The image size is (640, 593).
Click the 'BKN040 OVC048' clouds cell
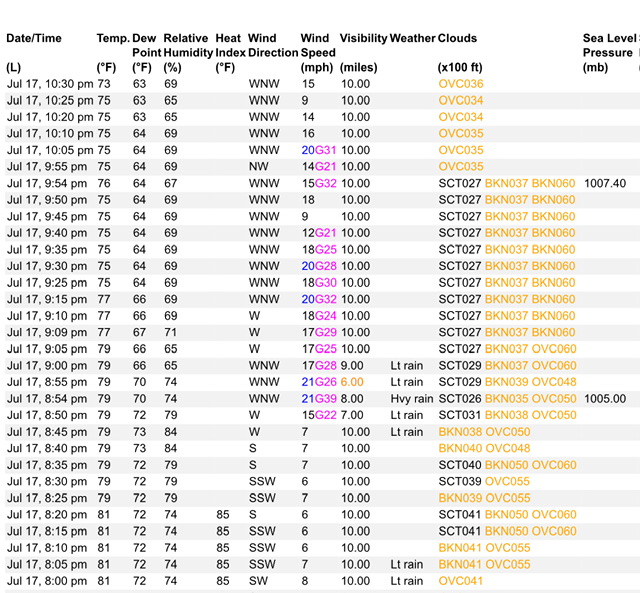pos(484,448)
